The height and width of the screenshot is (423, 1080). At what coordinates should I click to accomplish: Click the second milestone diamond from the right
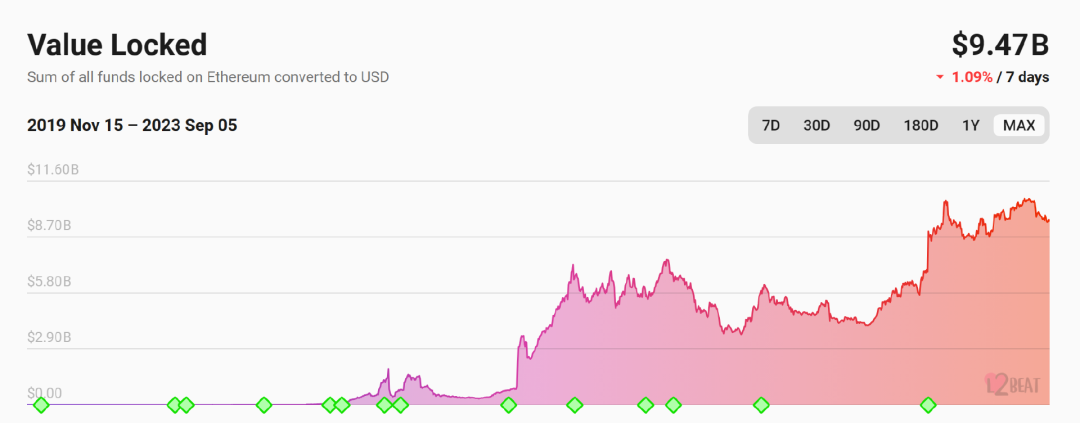[761, 405]
